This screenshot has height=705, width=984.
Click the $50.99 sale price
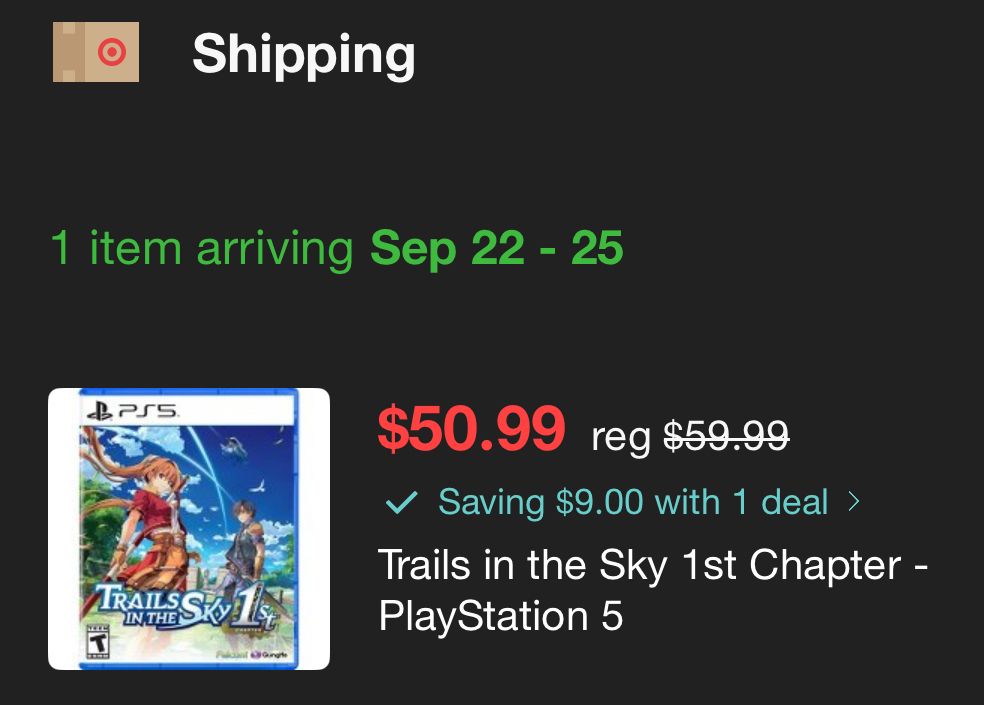(471, 428)
